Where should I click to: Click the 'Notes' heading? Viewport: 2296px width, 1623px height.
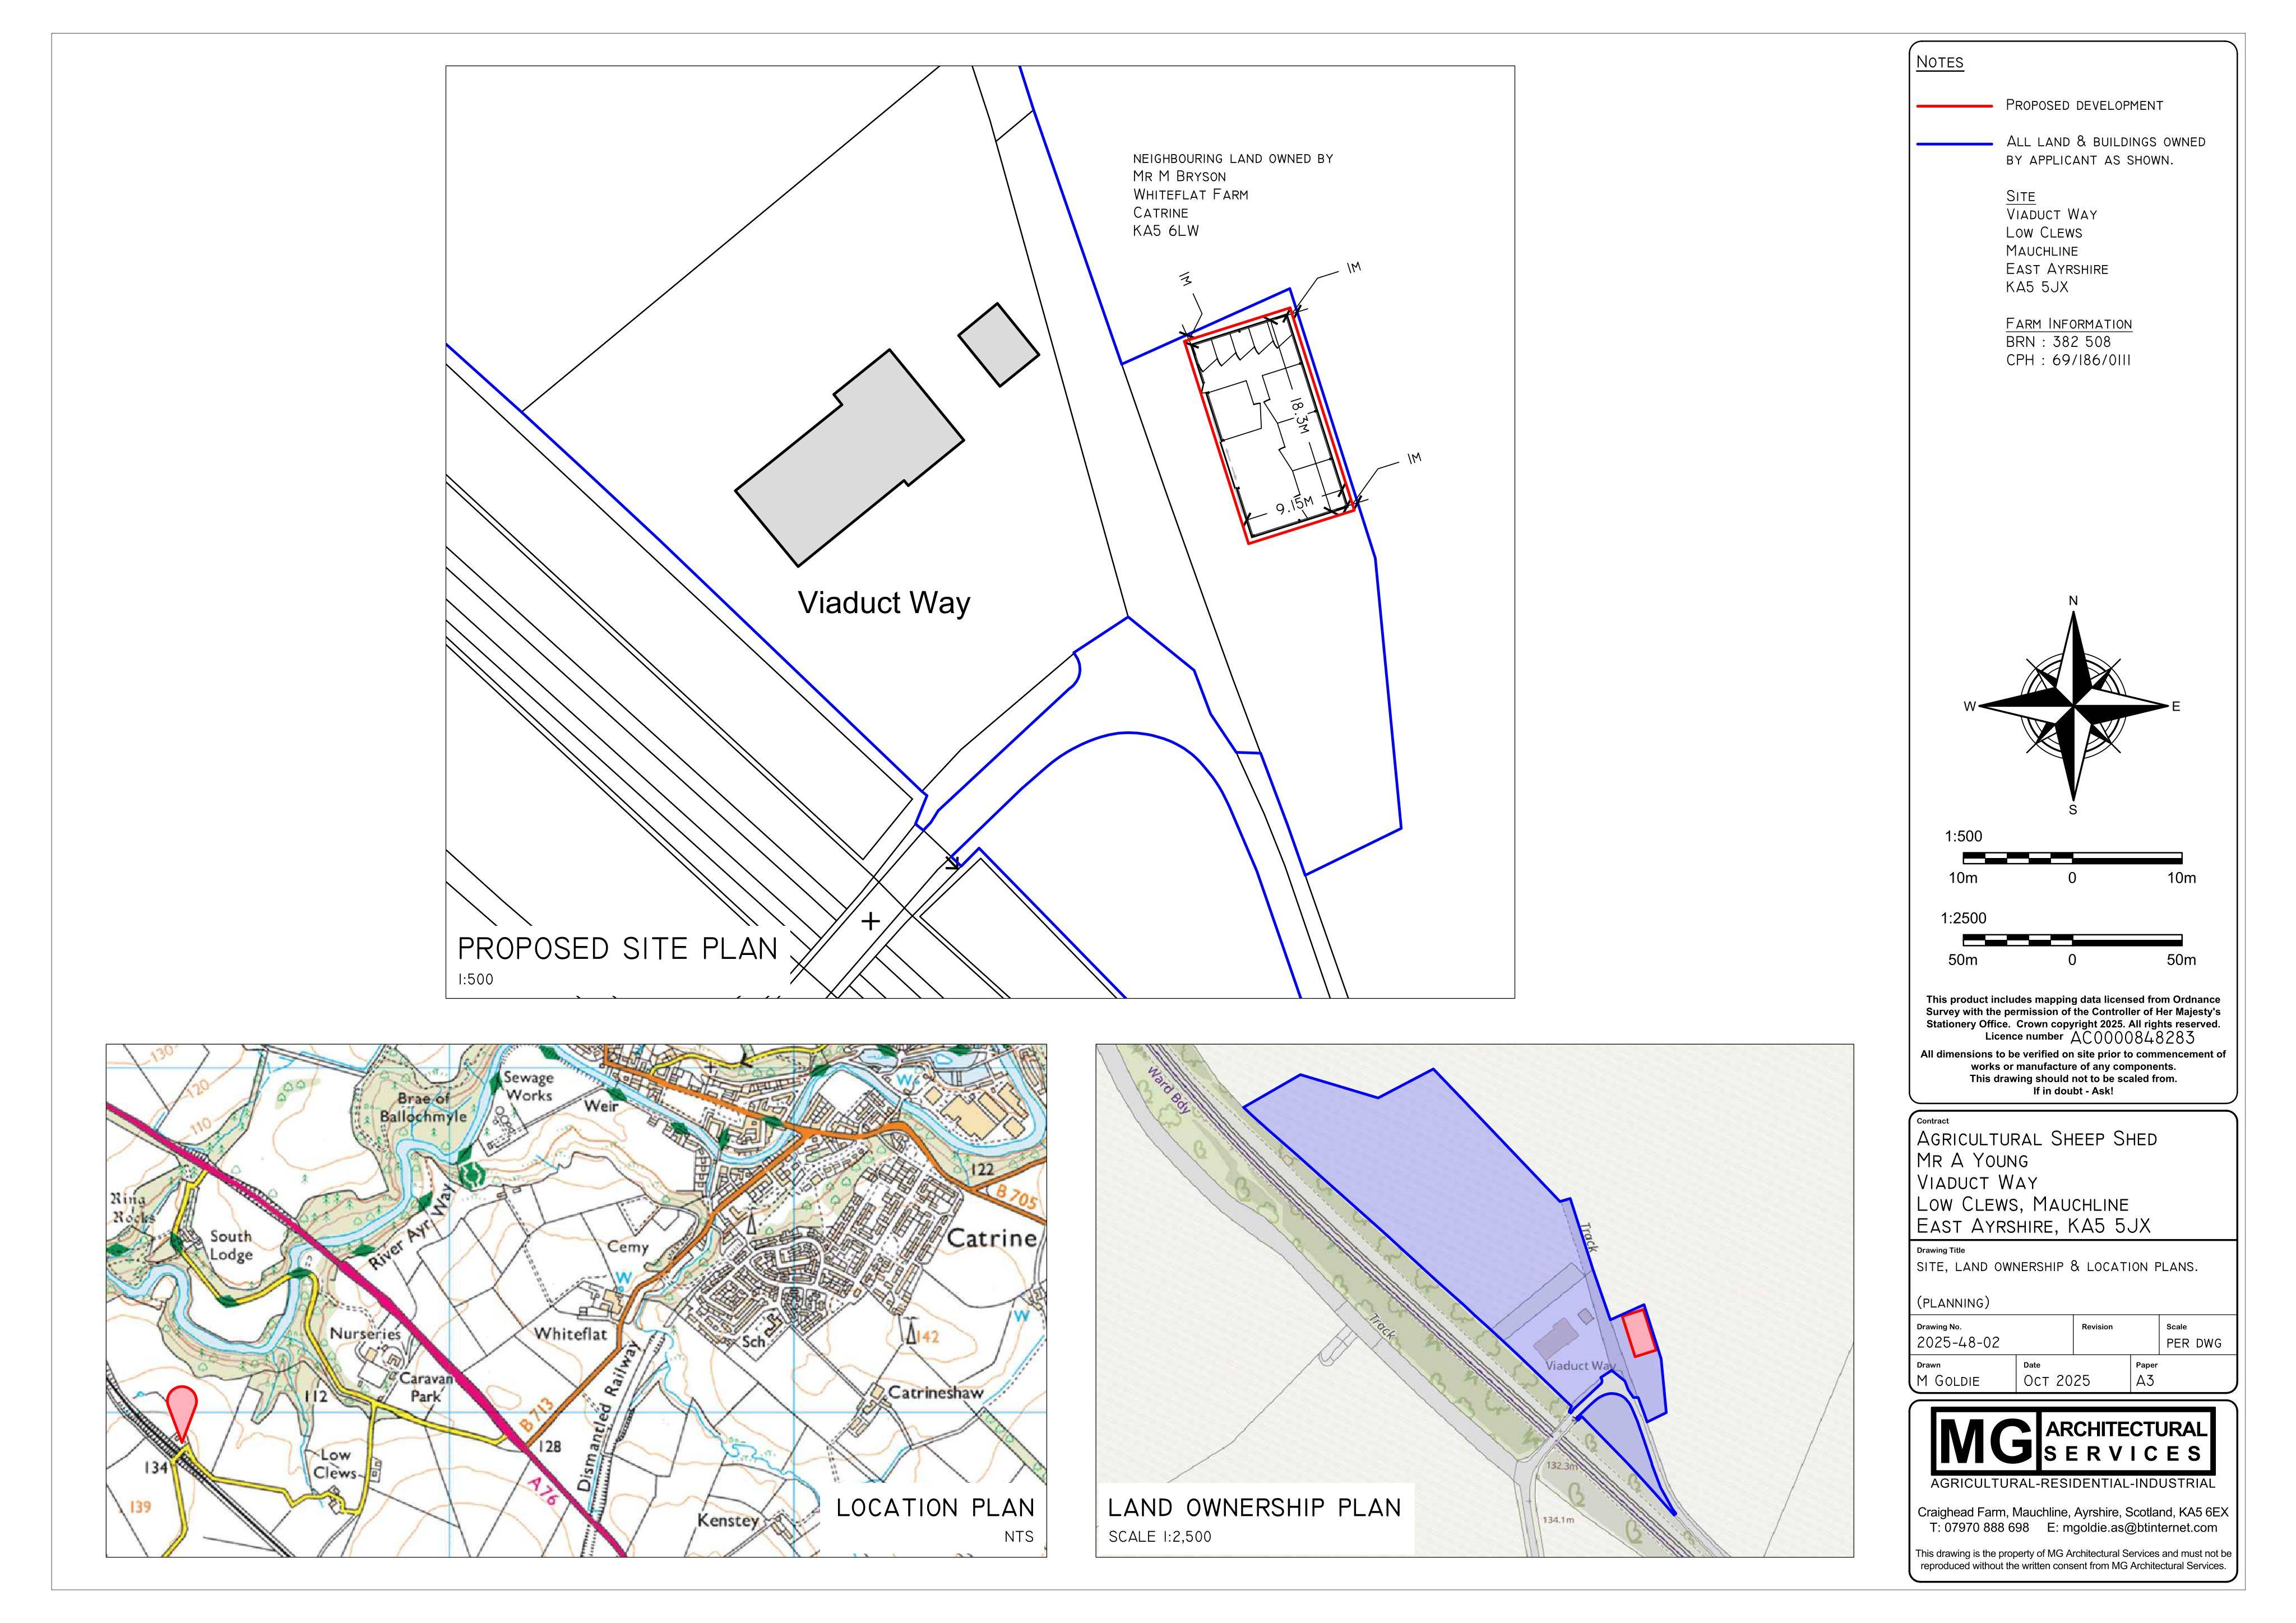pyautogui.click(x=1939, y=62)
